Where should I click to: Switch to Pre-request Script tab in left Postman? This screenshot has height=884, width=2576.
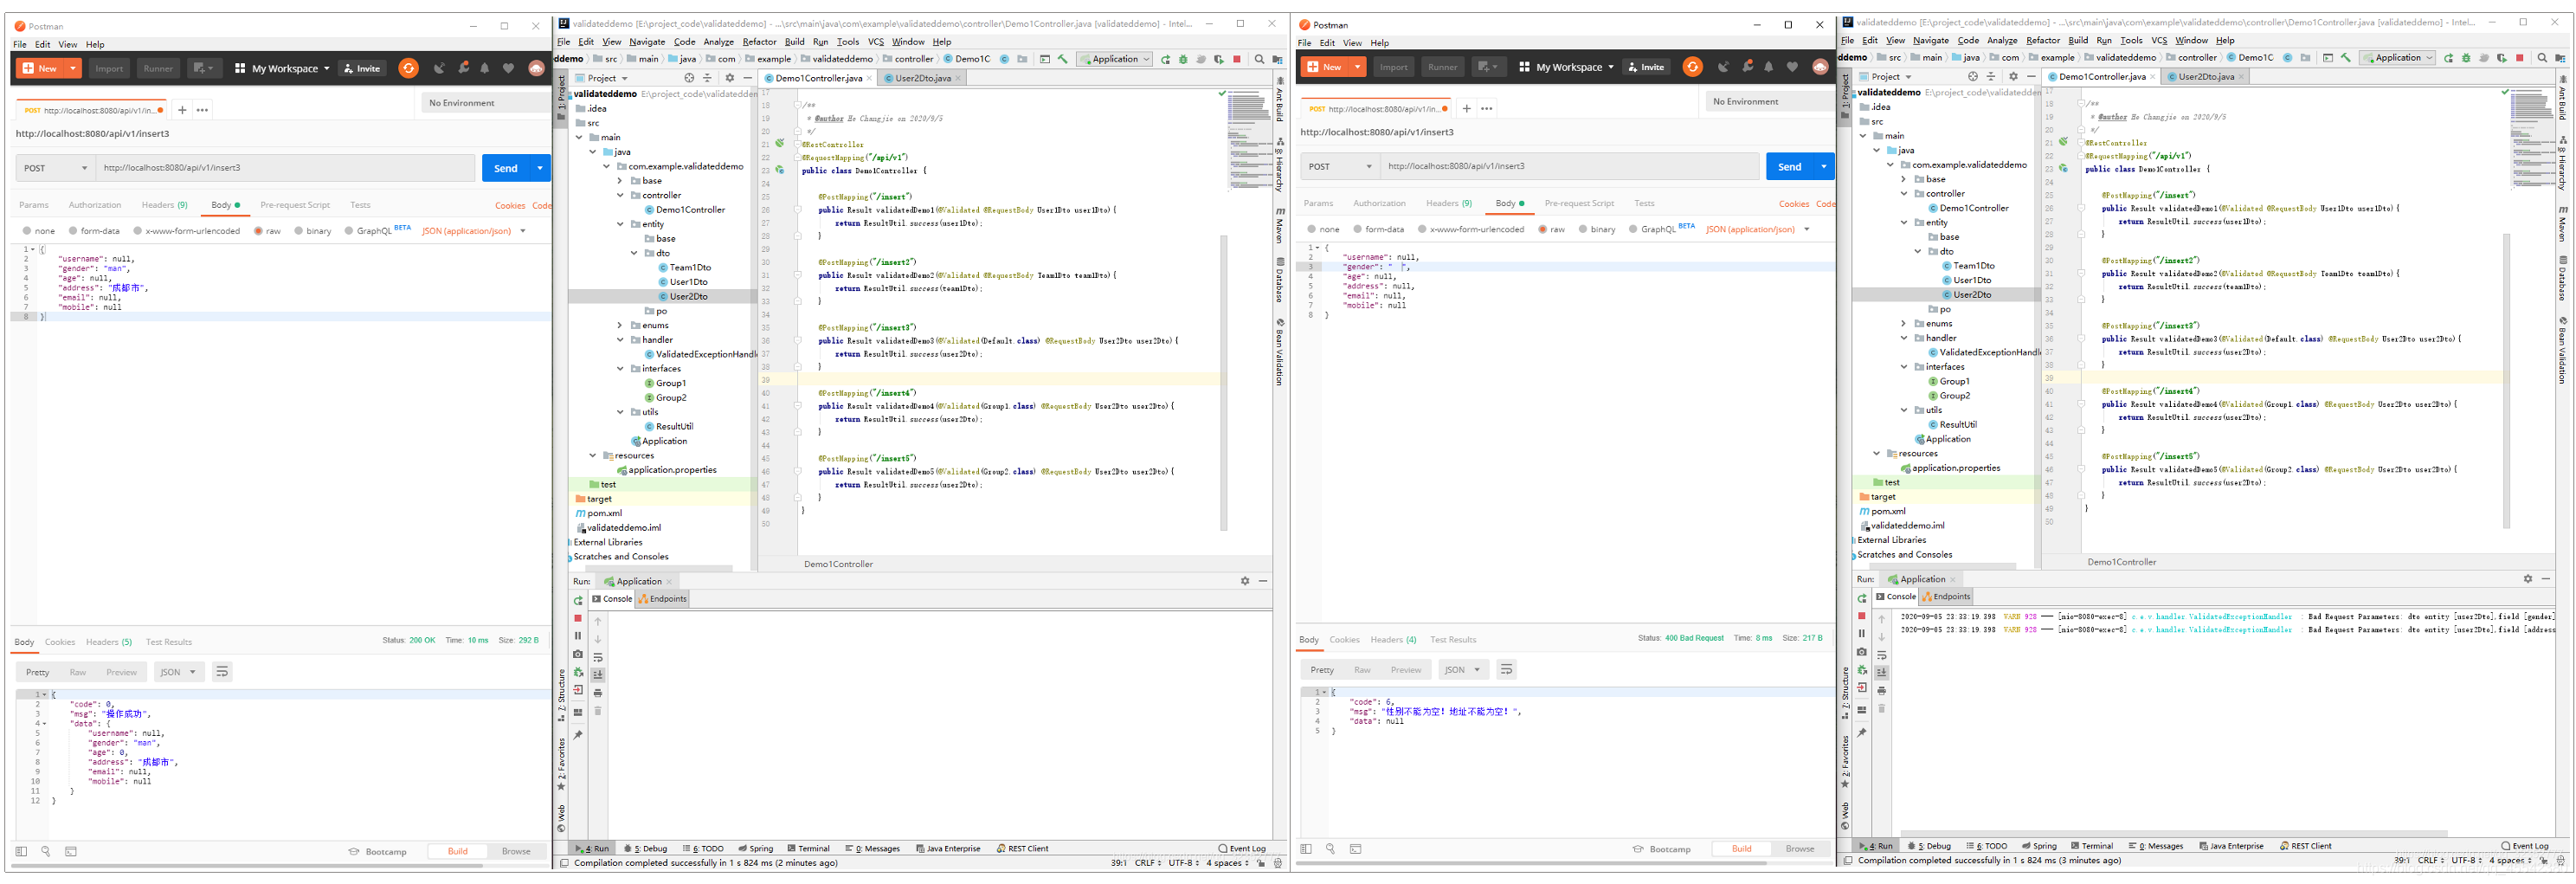point(295,205)
